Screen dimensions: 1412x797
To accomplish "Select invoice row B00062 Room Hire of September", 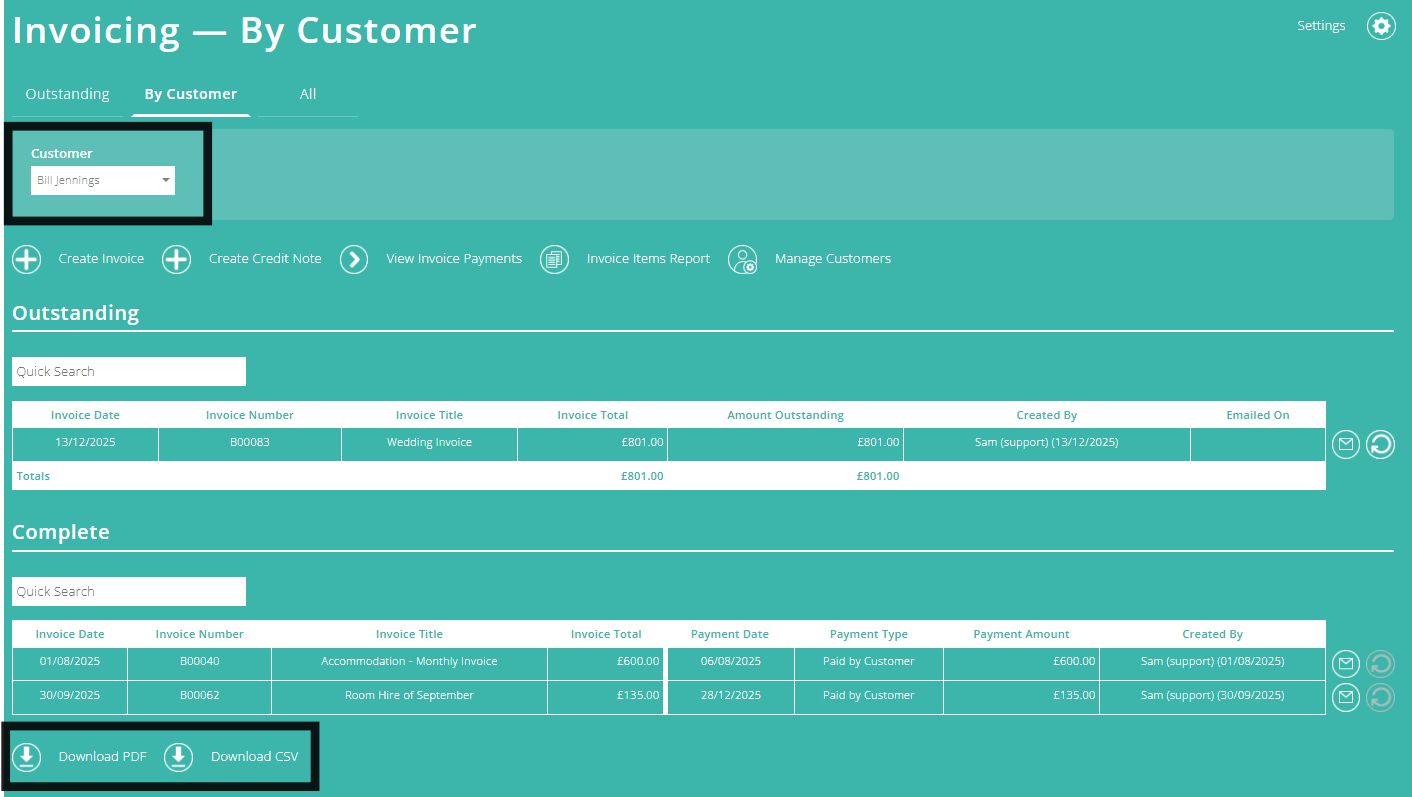I will coord(409,695).
